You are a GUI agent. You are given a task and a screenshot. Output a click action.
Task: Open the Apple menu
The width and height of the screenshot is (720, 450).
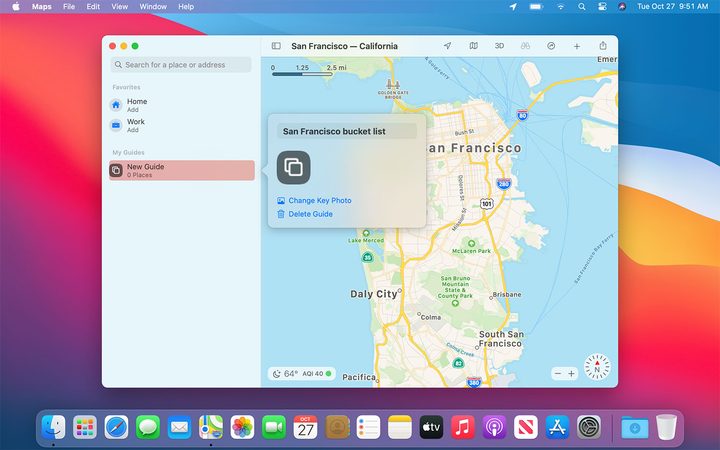click(x=16, y=6)
